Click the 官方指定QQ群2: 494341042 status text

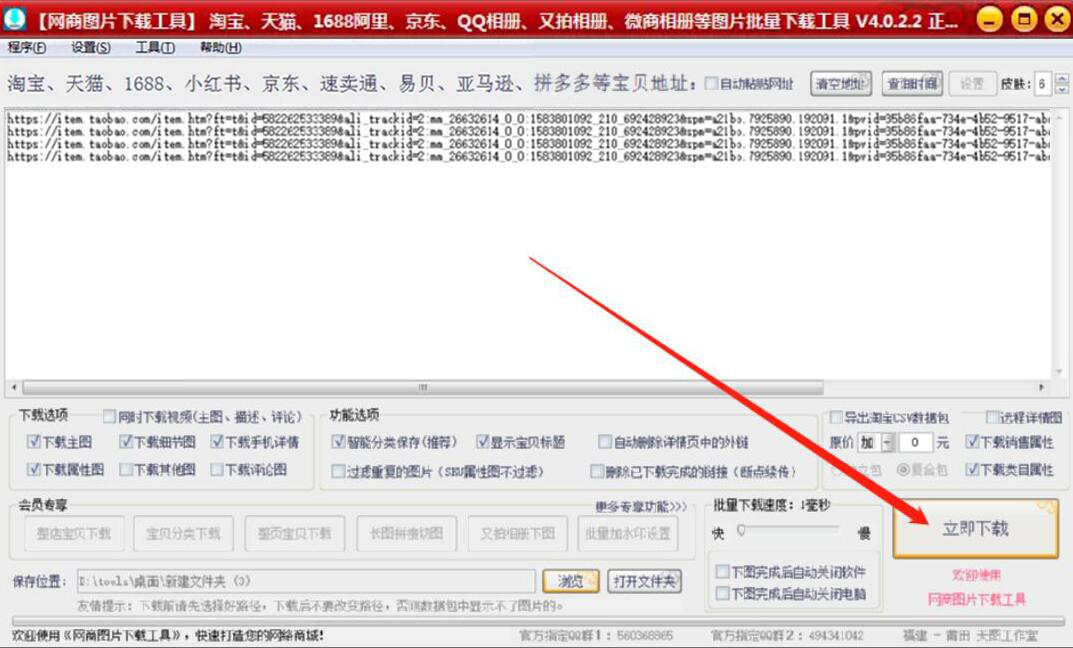click(788, 636)
